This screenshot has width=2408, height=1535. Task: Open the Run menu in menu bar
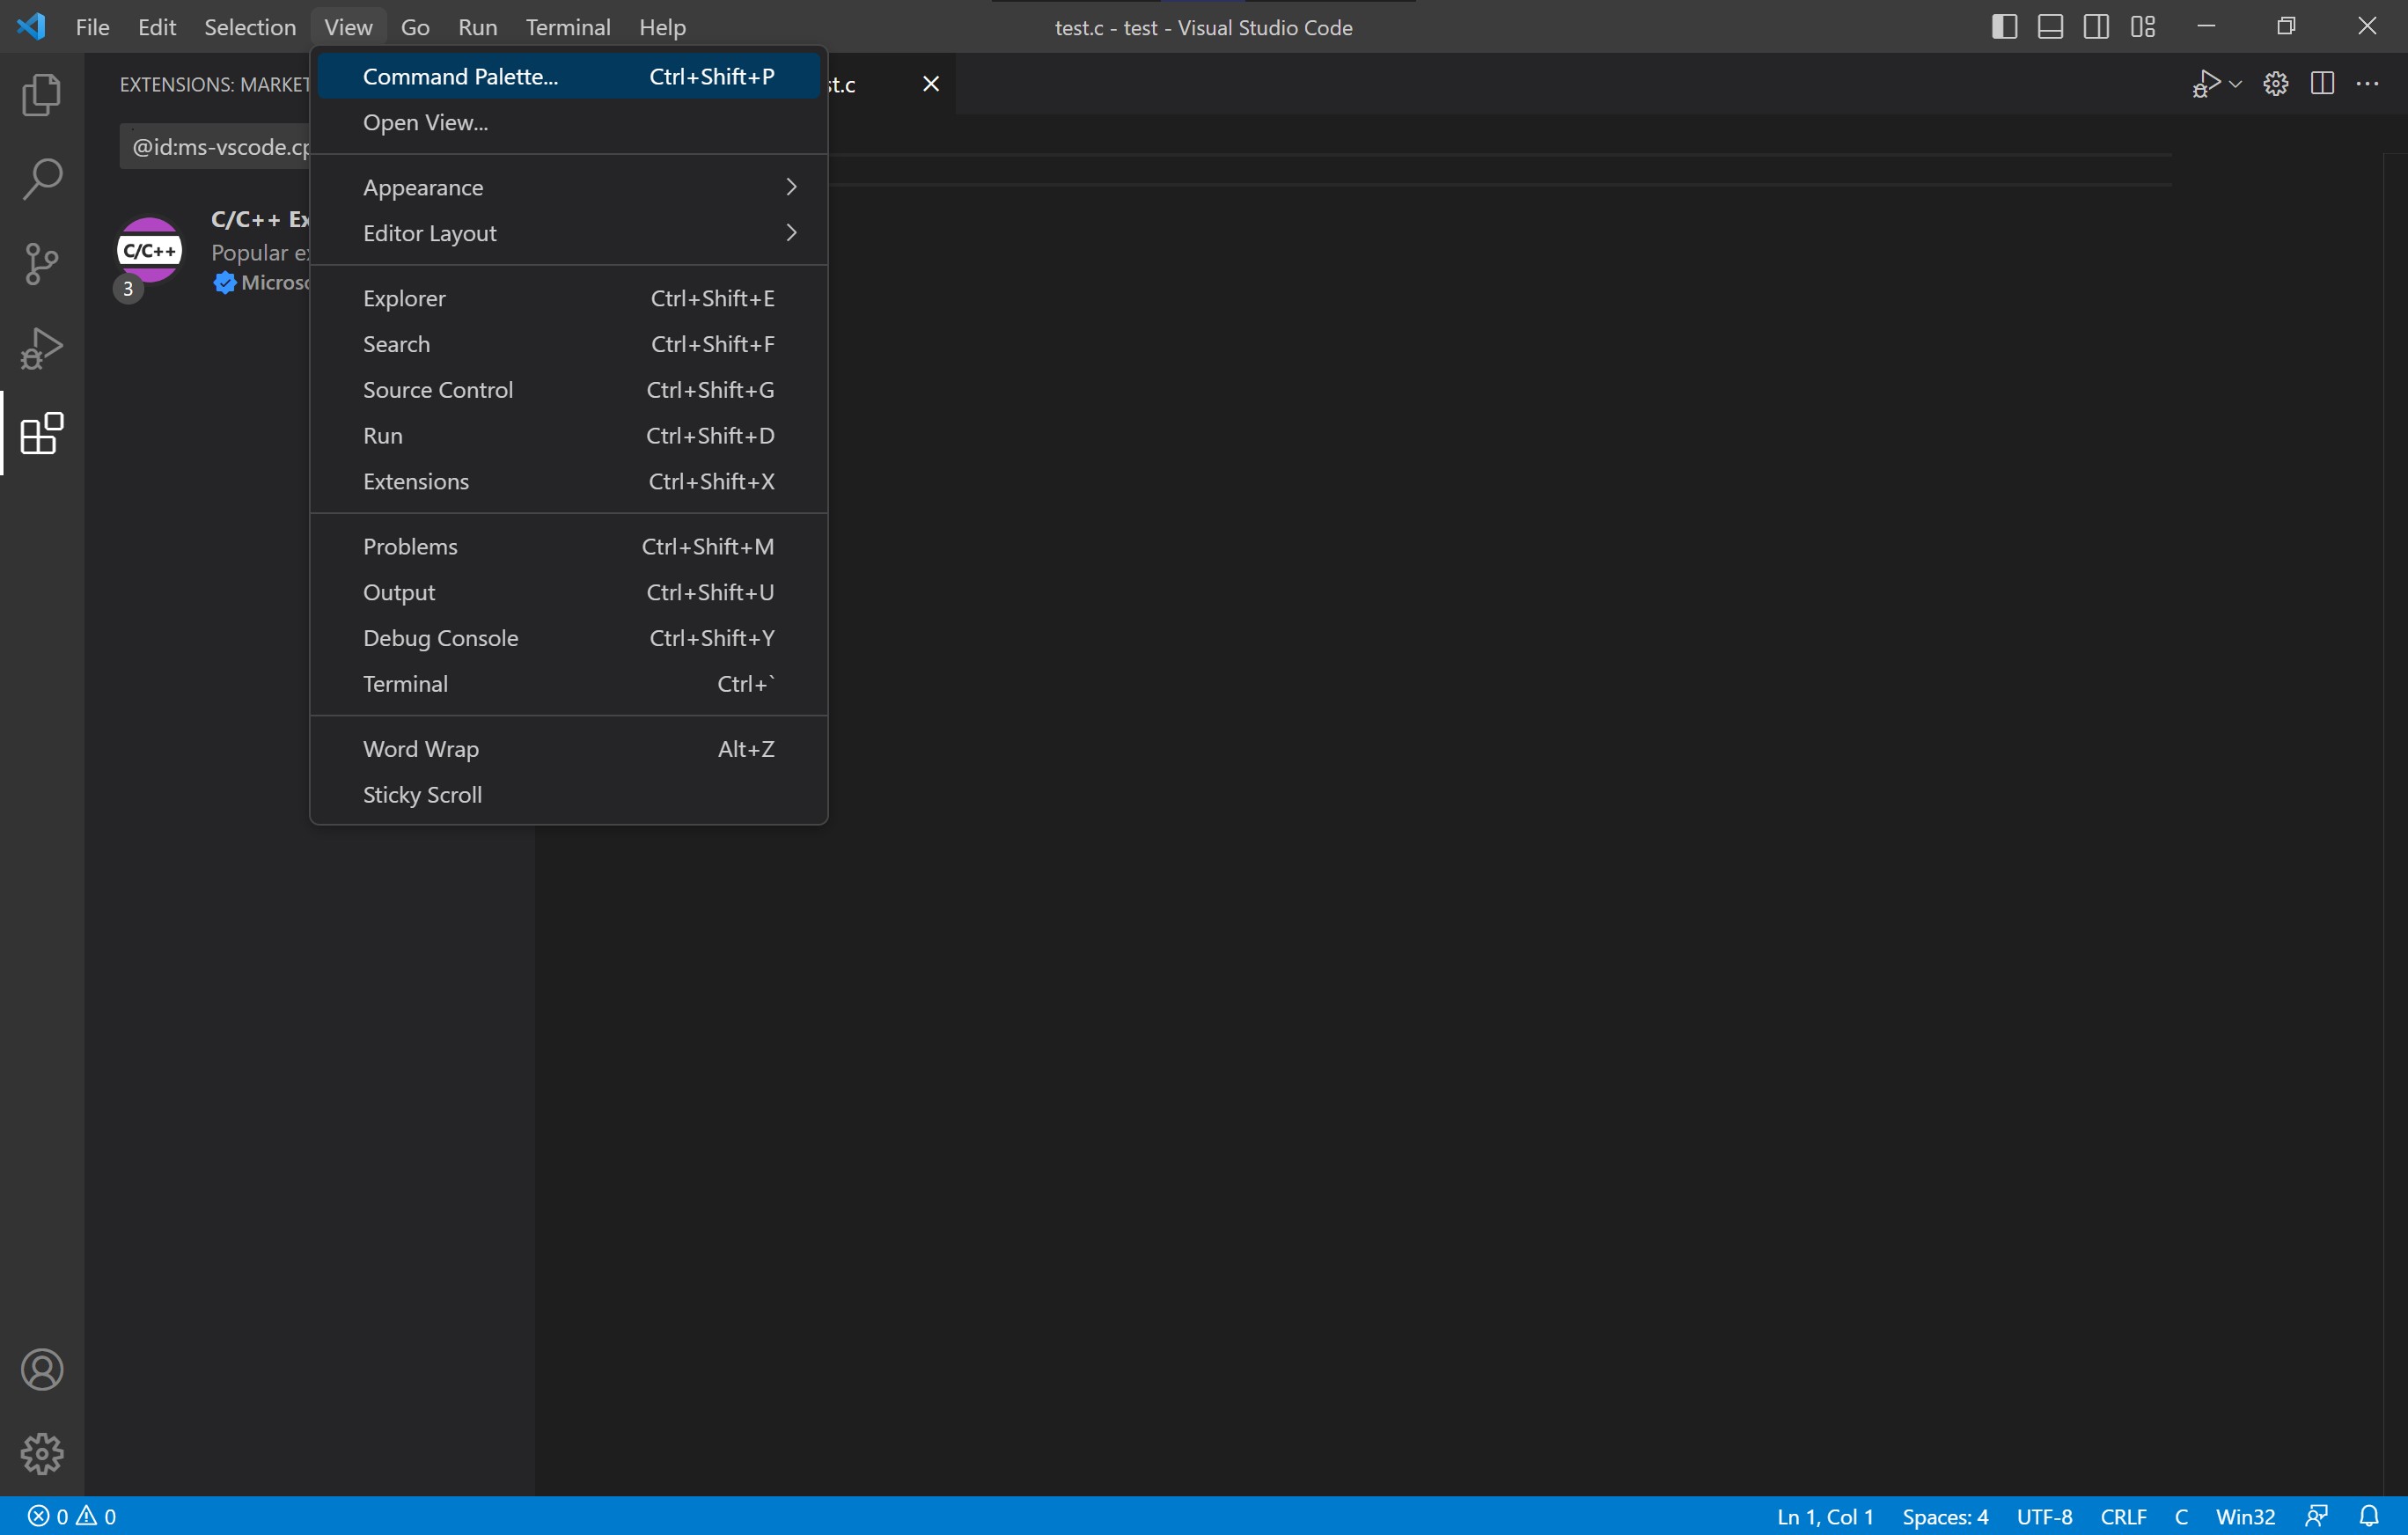pyautogui.click(x=477, y=27)
